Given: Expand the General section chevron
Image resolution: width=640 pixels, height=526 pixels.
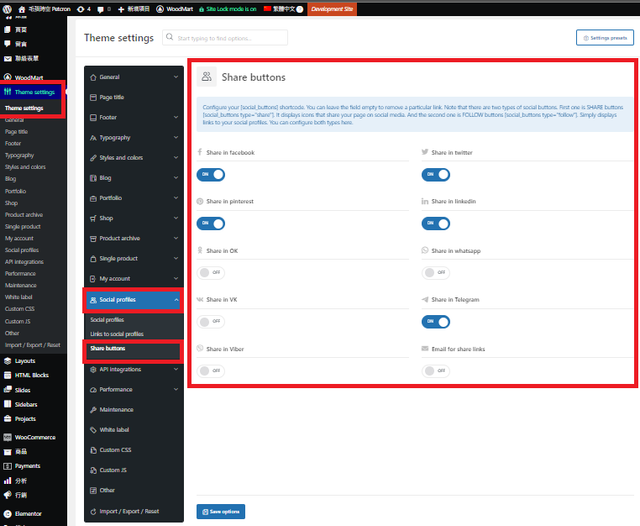Looking at the screenshot, I should click(x=176, y=77).
